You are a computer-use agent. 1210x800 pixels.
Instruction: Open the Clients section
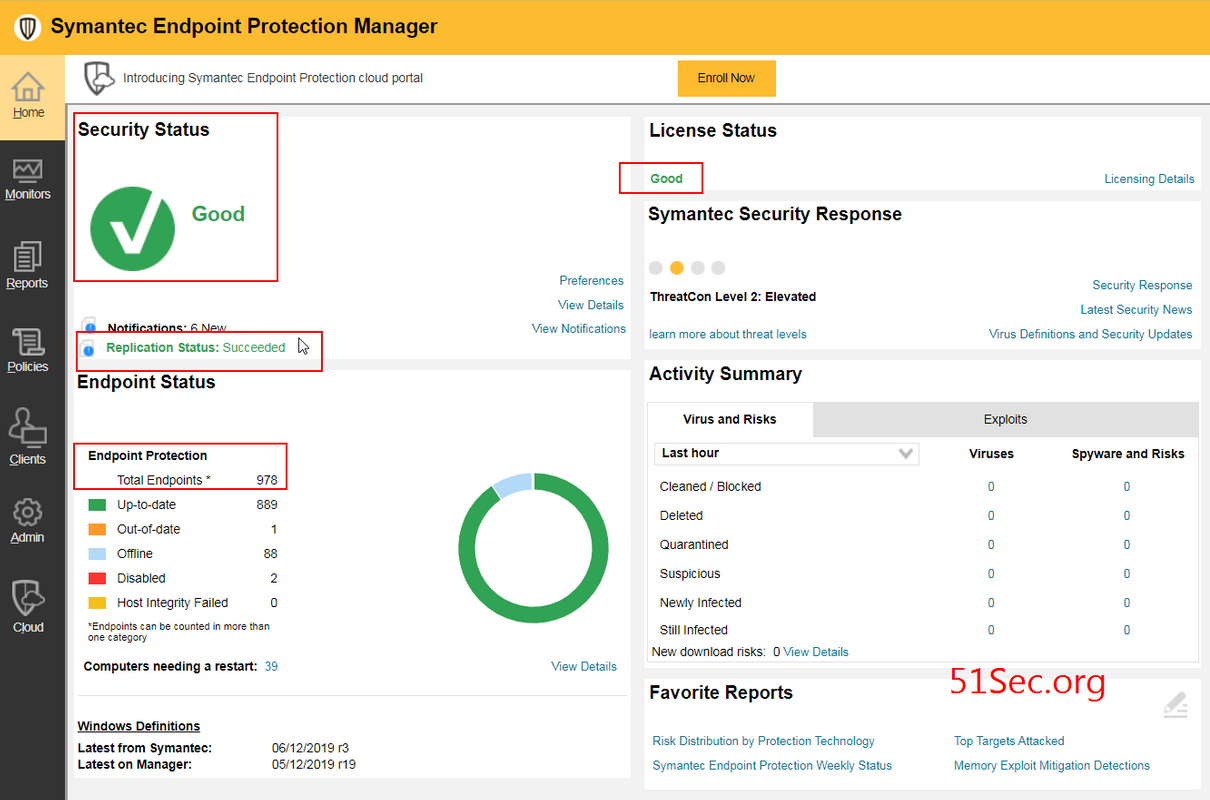(28, 437)
